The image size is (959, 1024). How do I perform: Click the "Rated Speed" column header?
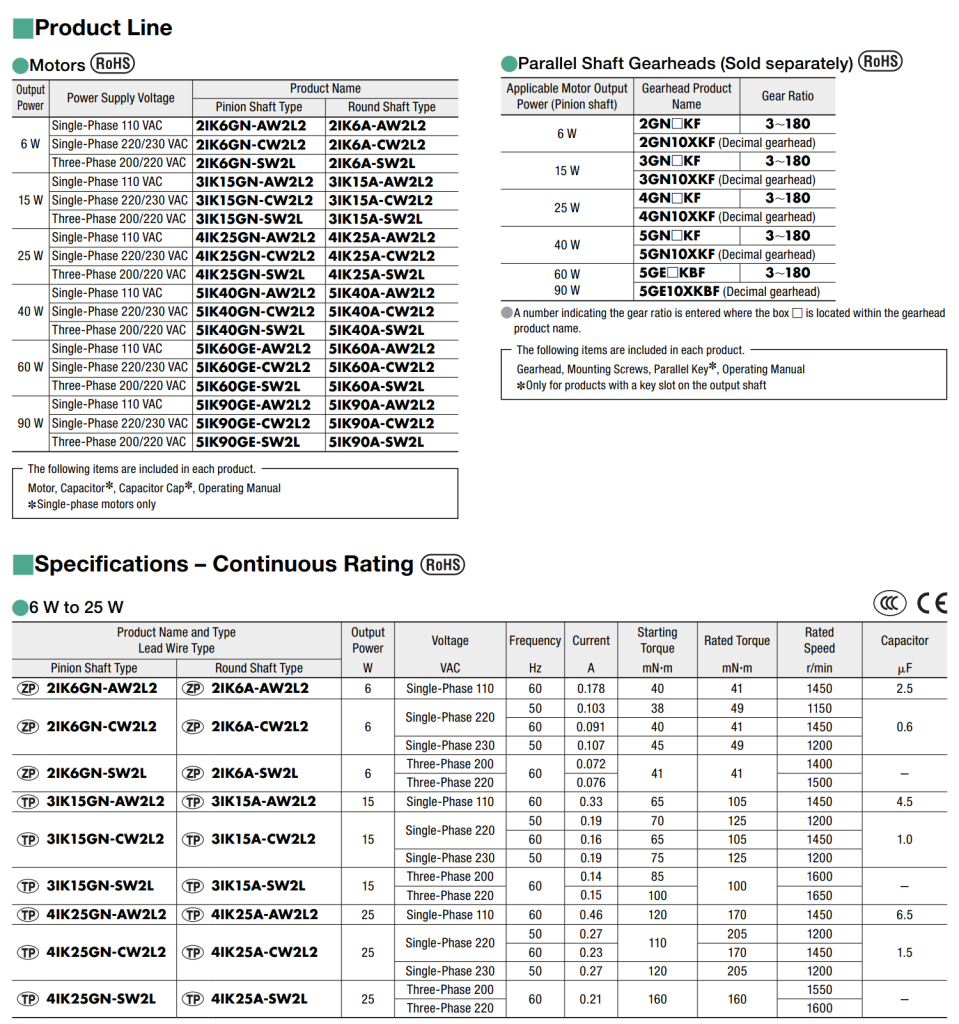pyautogui.click(x=819, y=640)
